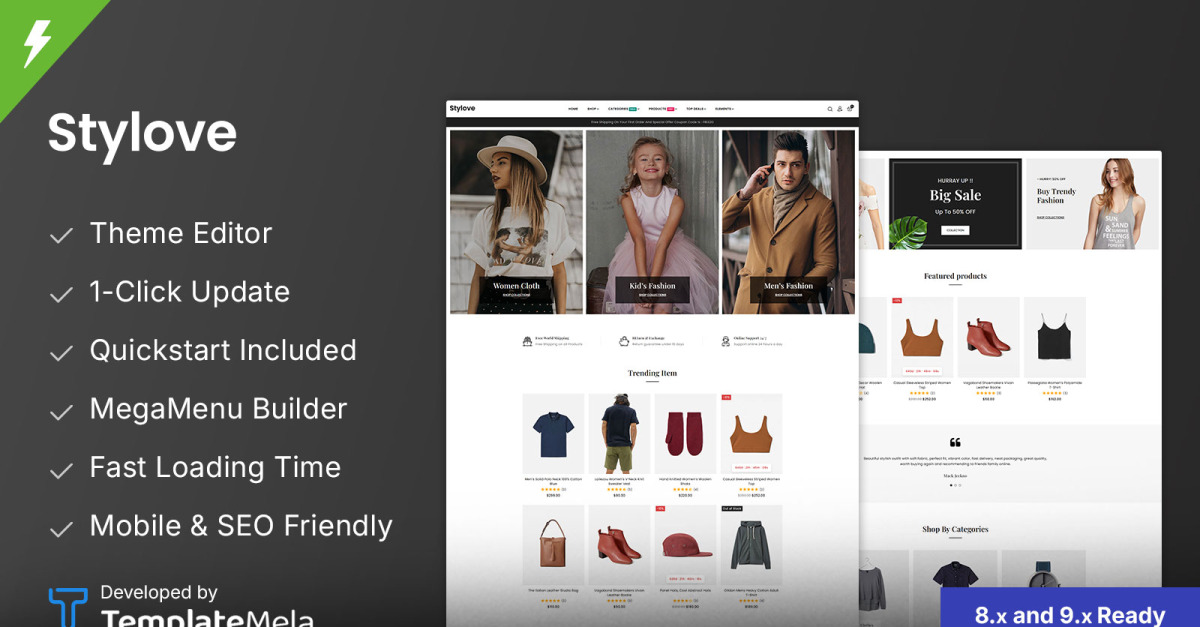Click the Out of Stock badge on hoodie
1200x627 pixels.
[731, 509]
